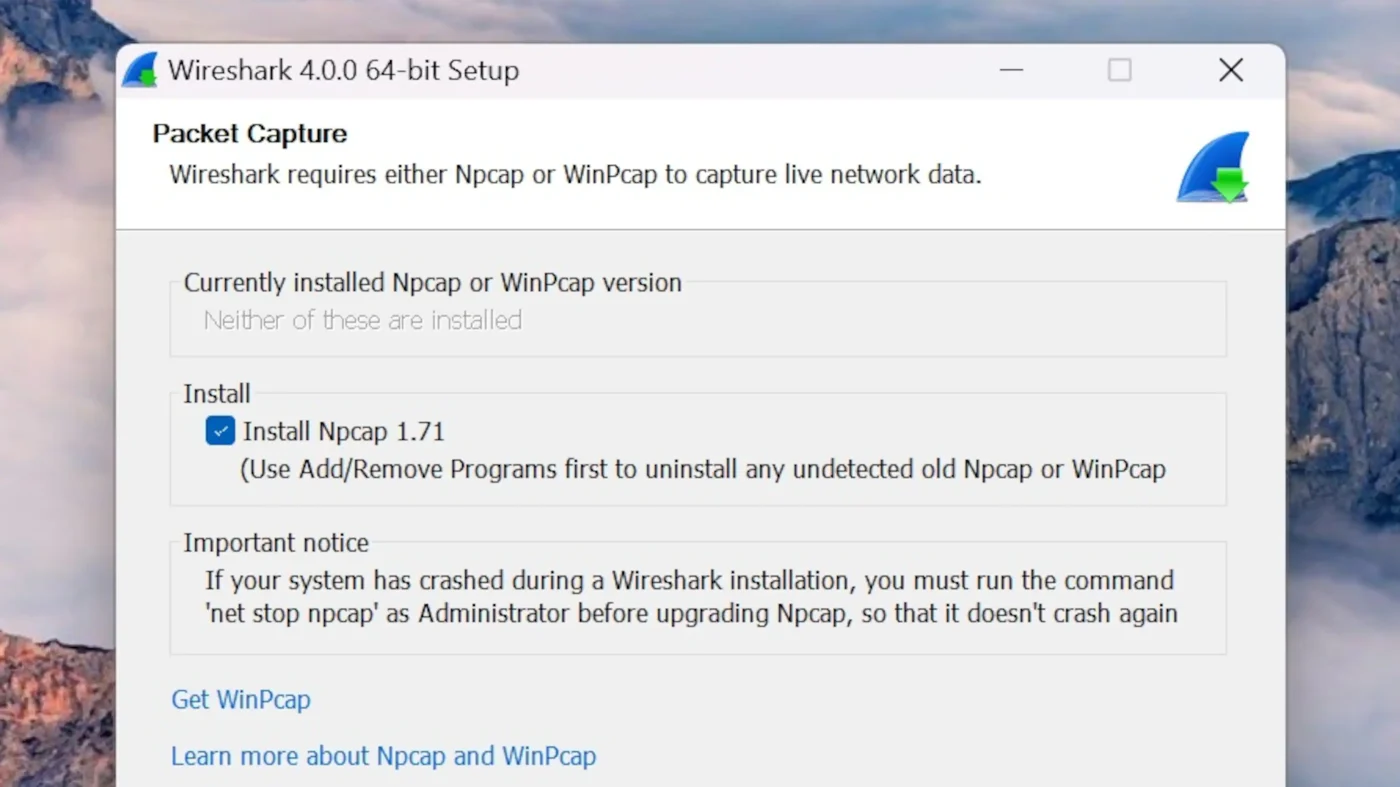Viewport: 1400px width, 787px height.
Task: Click 'Neither of these are installed' text
Action: click(363, 320)
